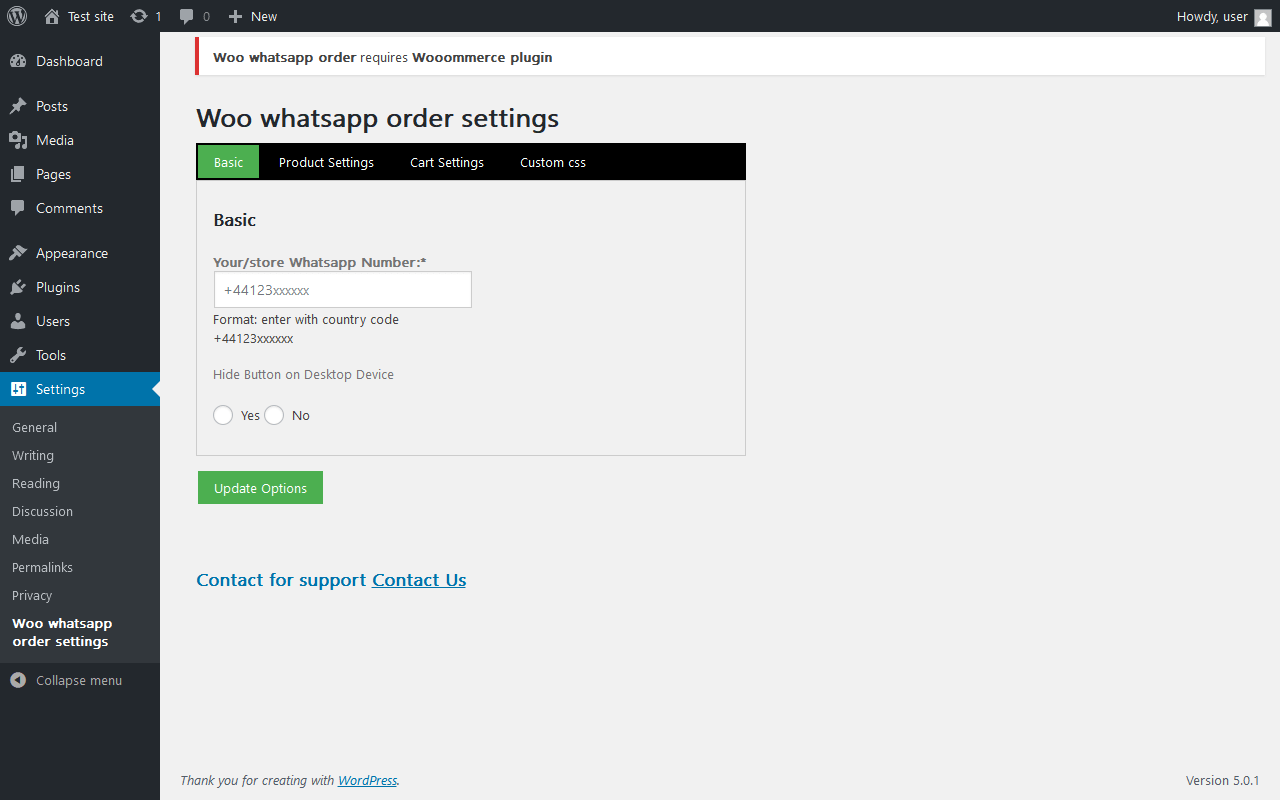Click the Settings sliders icon
Screen dimensions: 1280x800
[18, 389]
